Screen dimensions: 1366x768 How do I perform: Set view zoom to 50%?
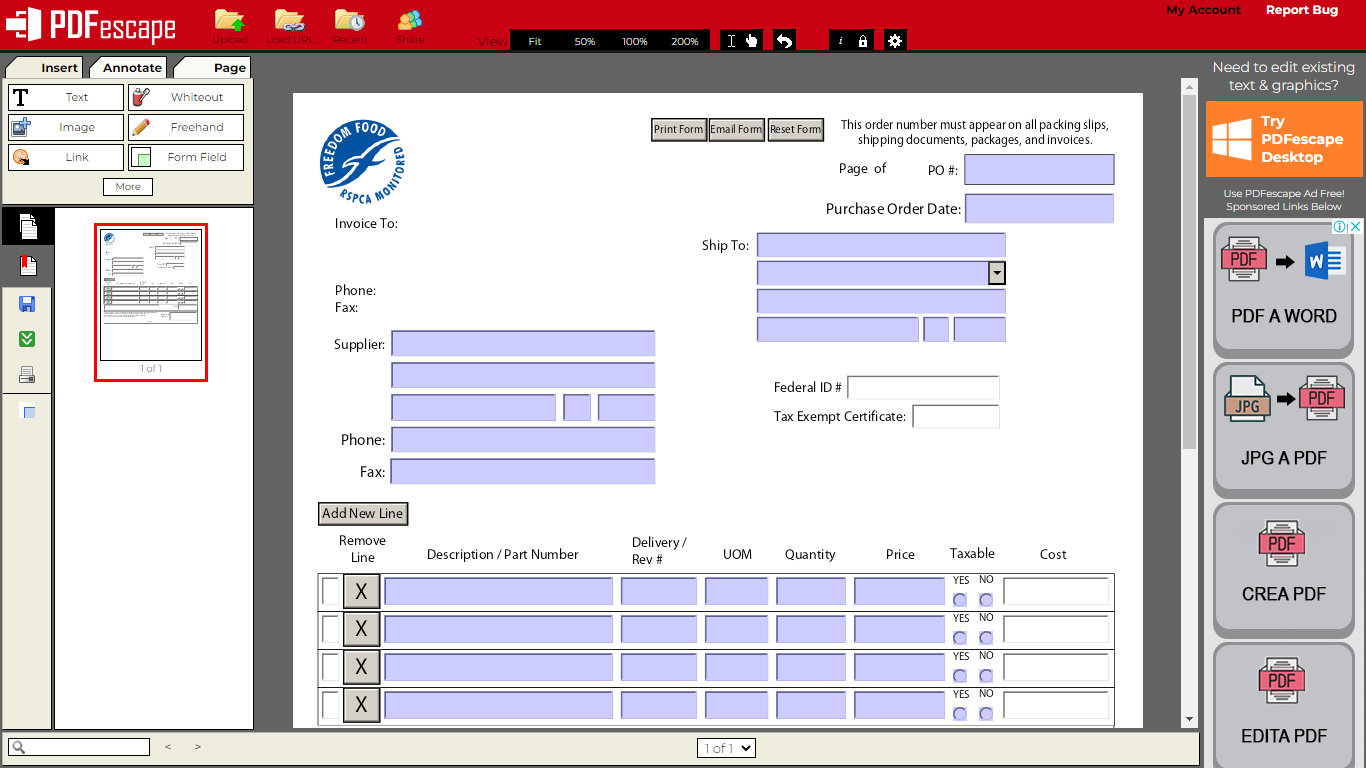point(585,41)
